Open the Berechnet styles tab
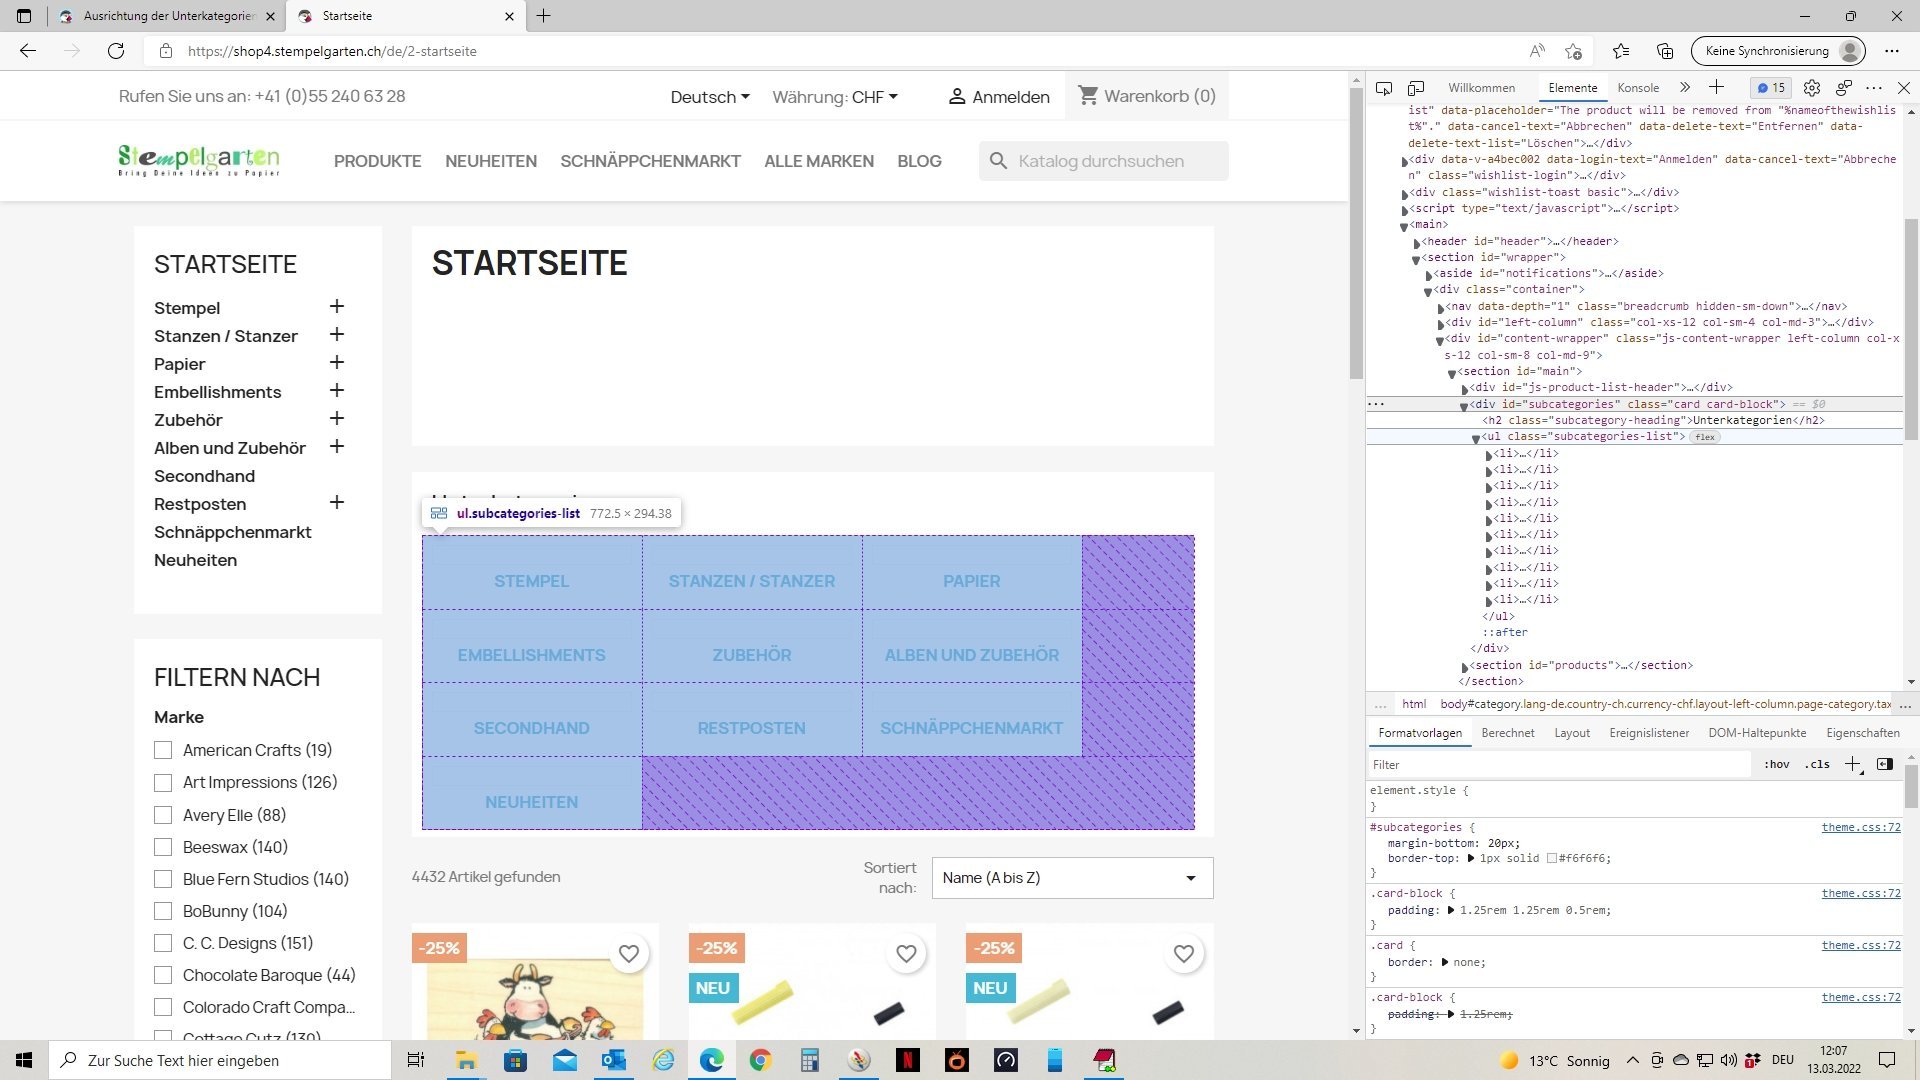Image resolution: width=1920 pixels, height=1080 pixels. point(1507,733)
